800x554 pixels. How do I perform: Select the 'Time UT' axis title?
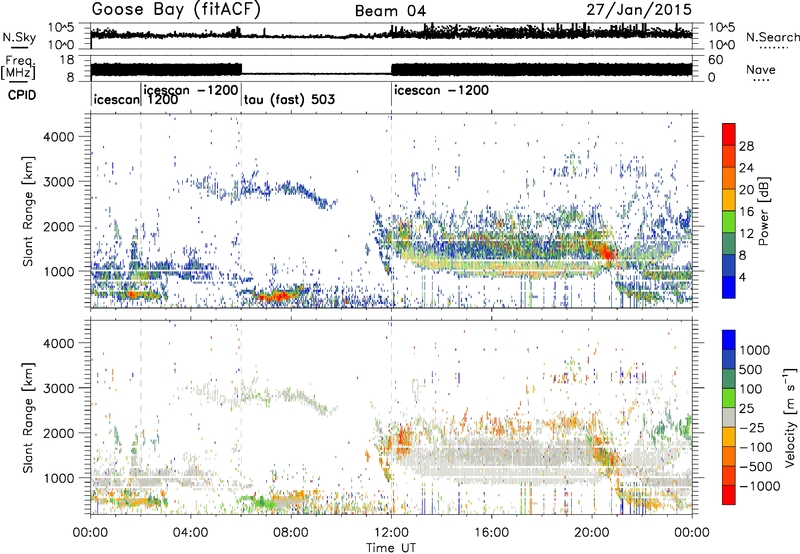coord(391,548)
